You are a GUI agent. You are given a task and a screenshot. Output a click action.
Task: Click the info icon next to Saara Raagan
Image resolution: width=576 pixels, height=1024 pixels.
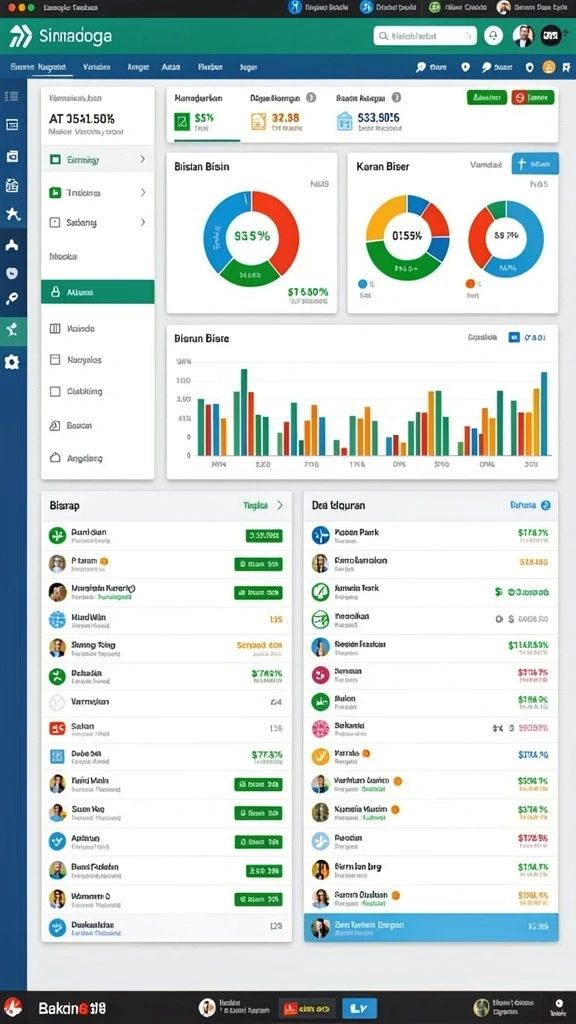396,98
